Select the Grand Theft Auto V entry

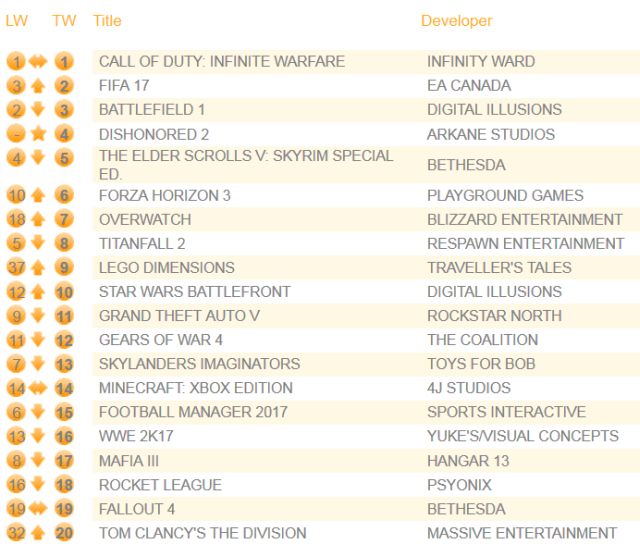(179, 316)
